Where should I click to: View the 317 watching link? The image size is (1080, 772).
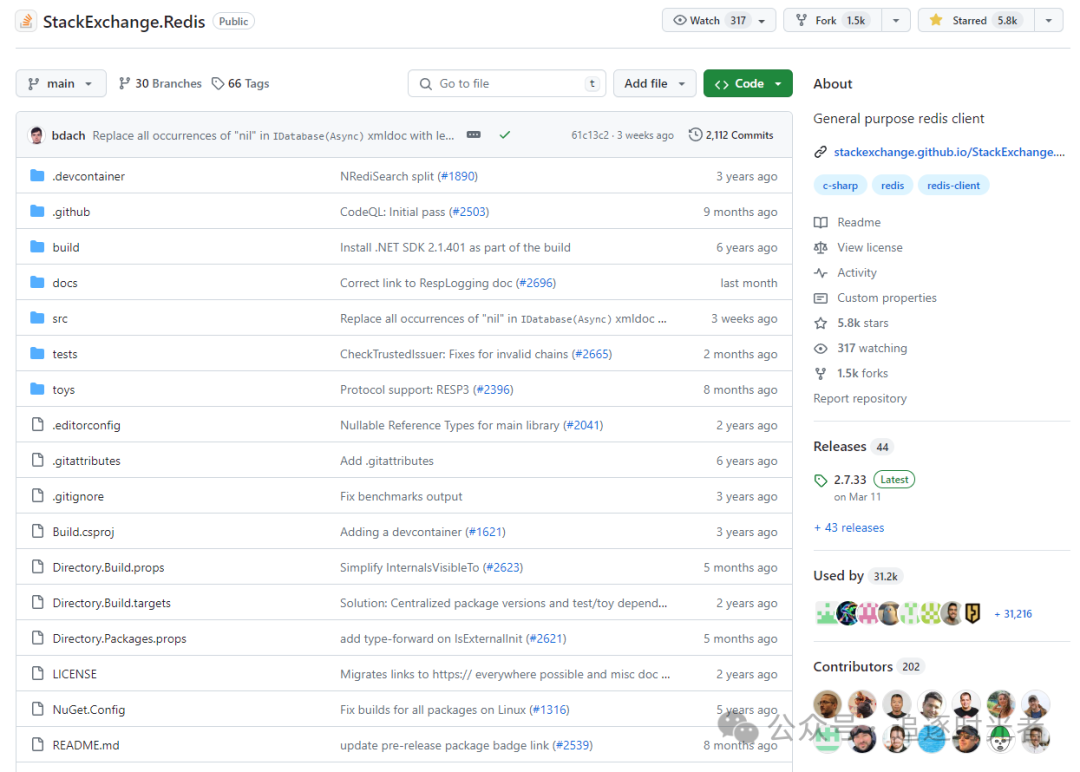pos(860,348)
